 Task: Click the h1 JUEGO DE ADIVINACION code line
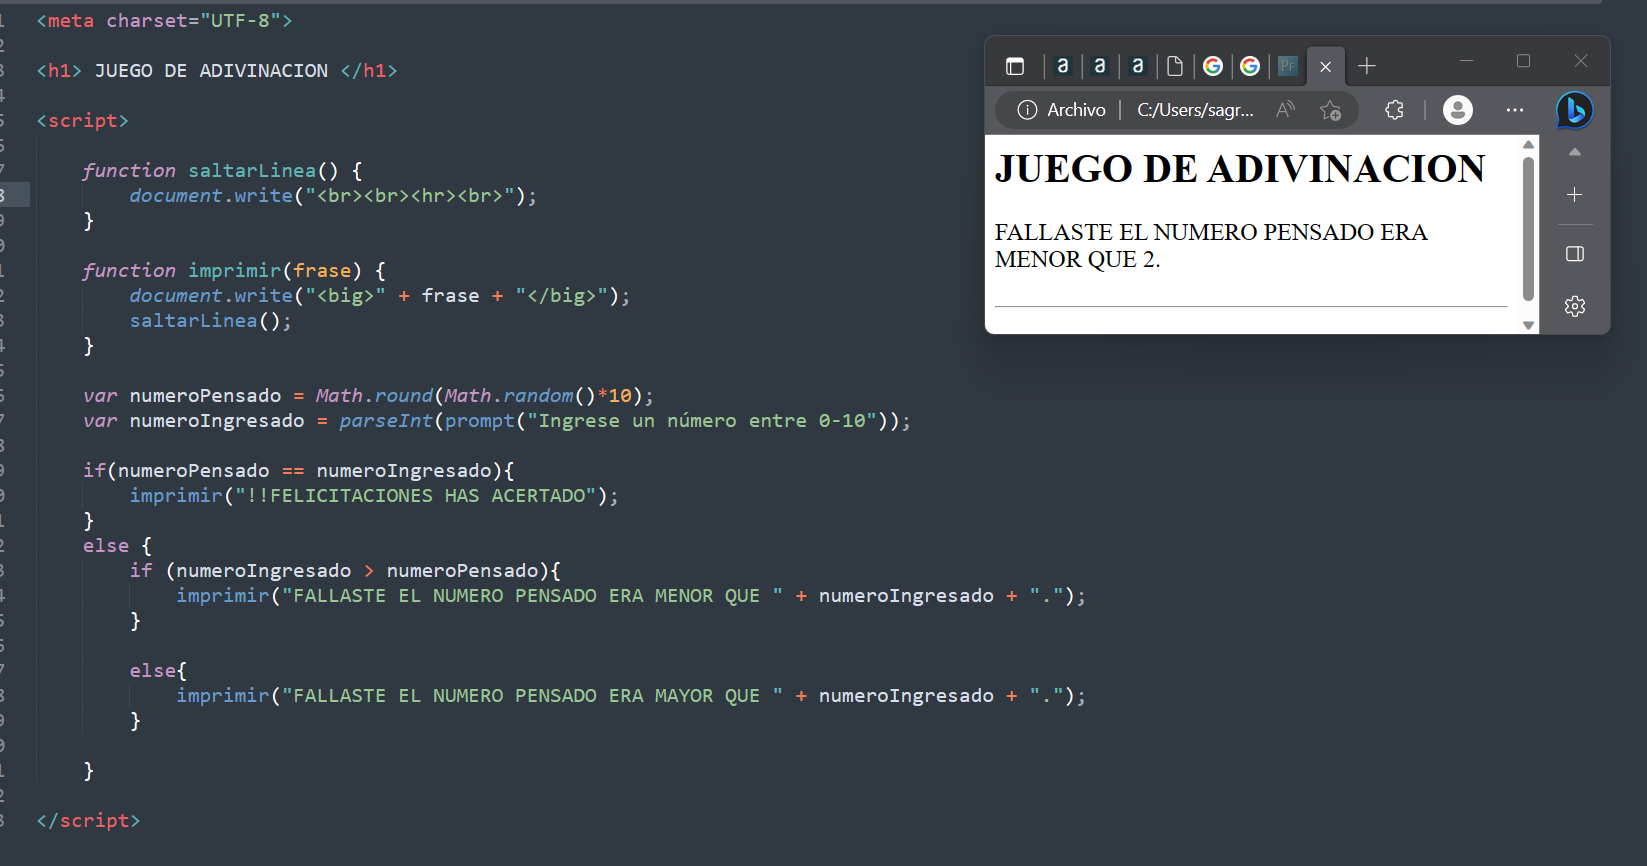[x=217, y=71]
